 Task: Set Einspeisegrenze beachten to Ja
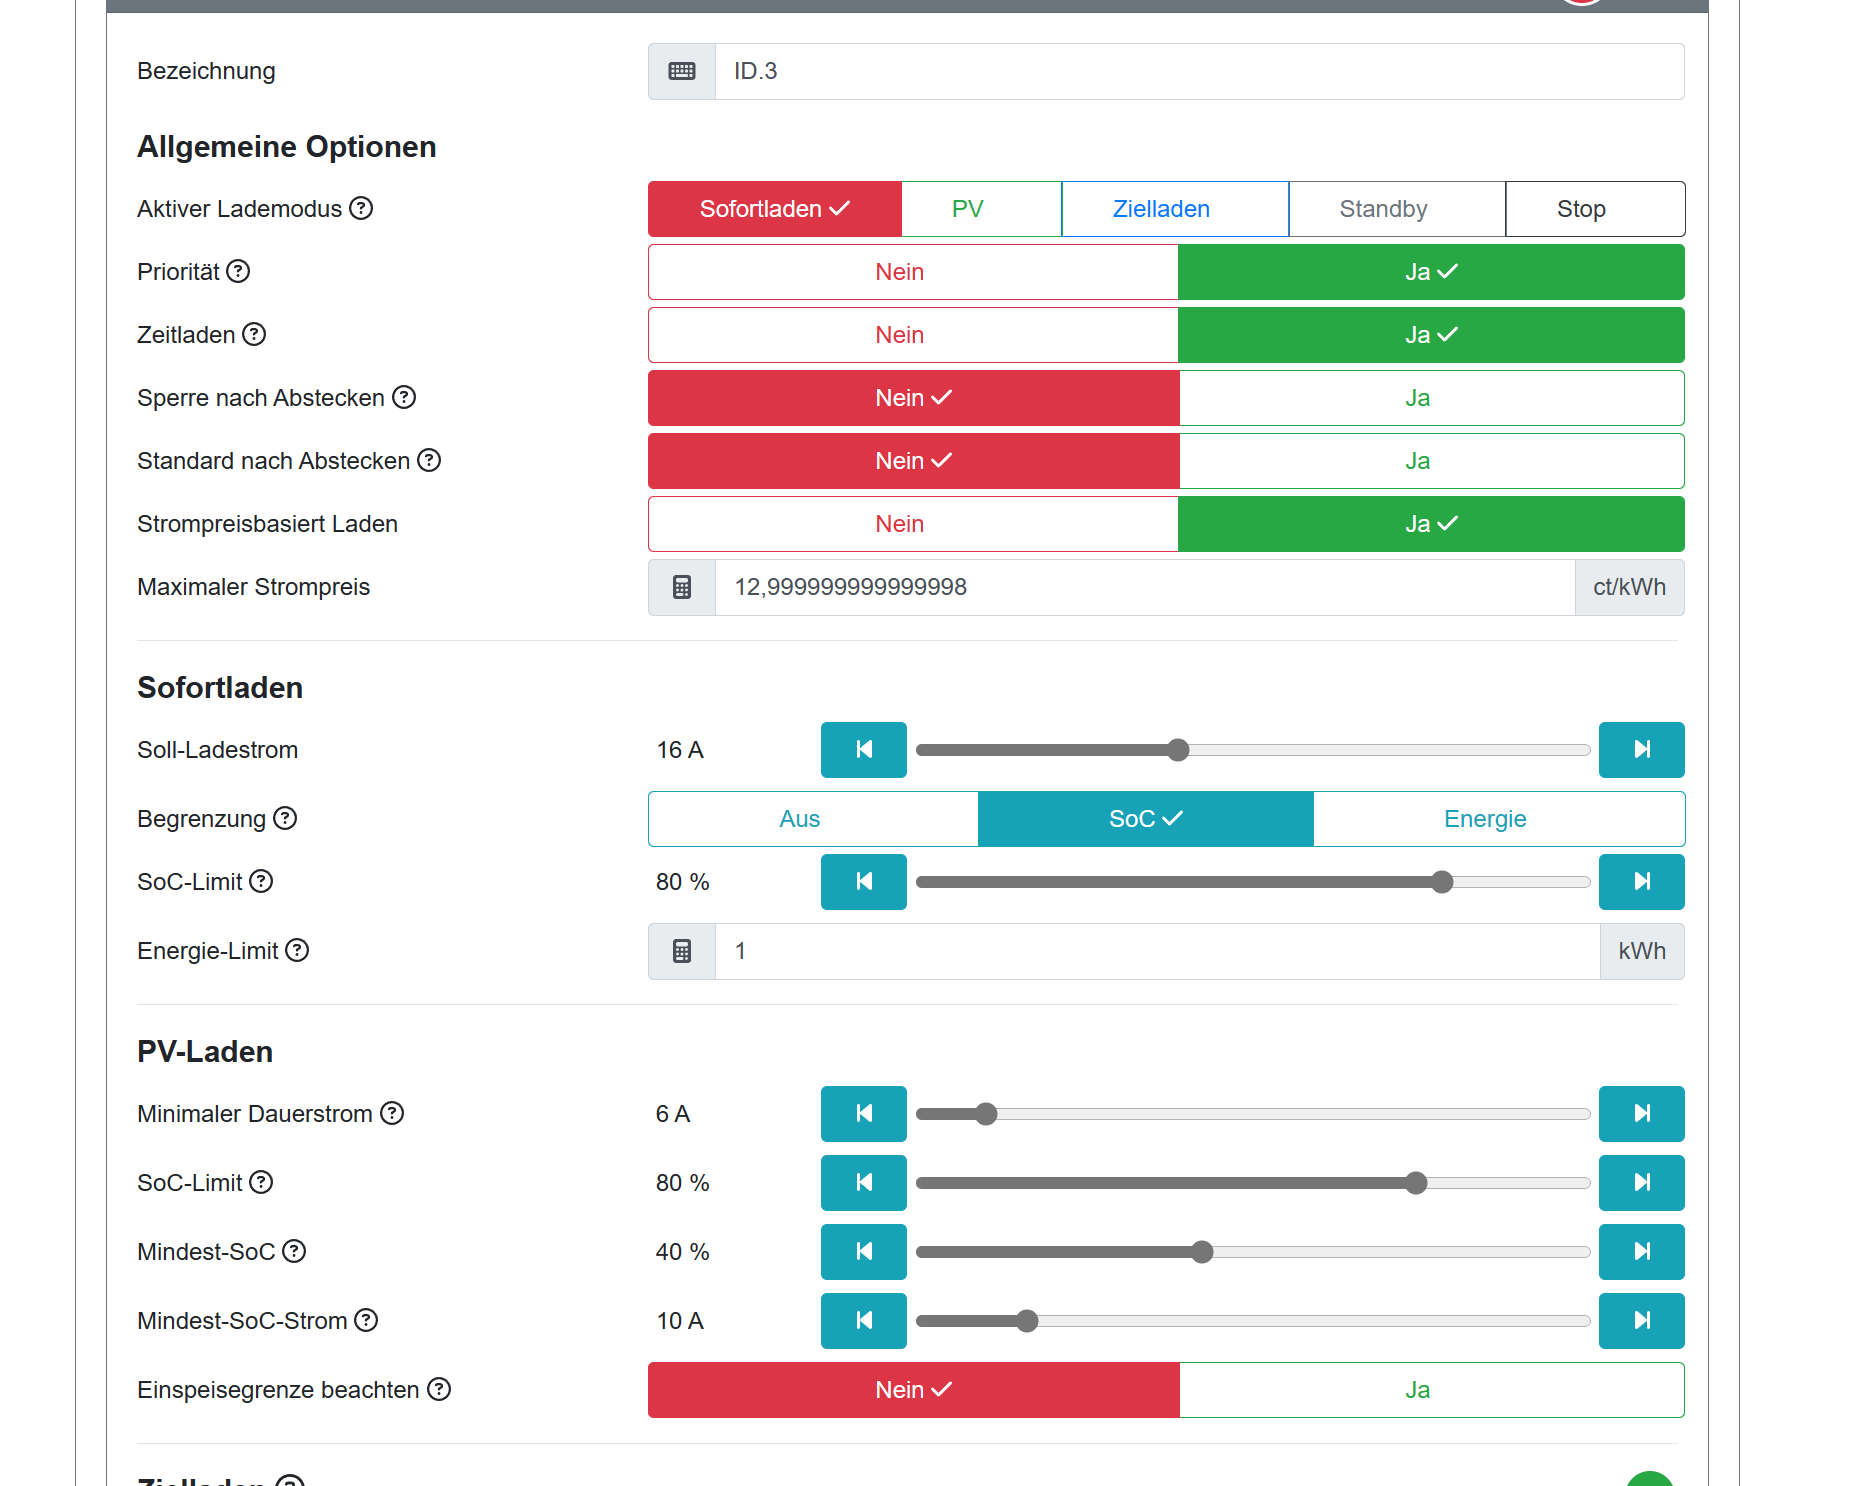tap(1432, 1390)
